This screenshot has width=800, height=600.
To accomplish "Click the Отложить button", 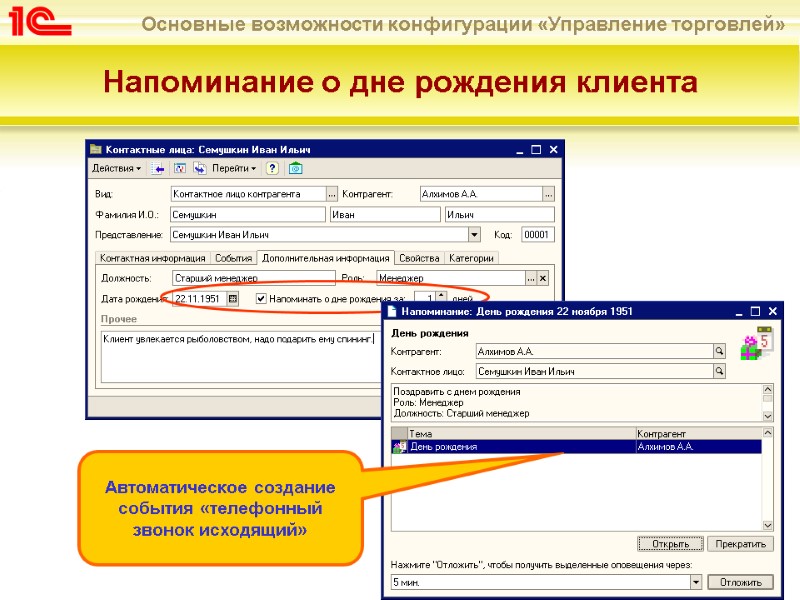I will (740, 582).
